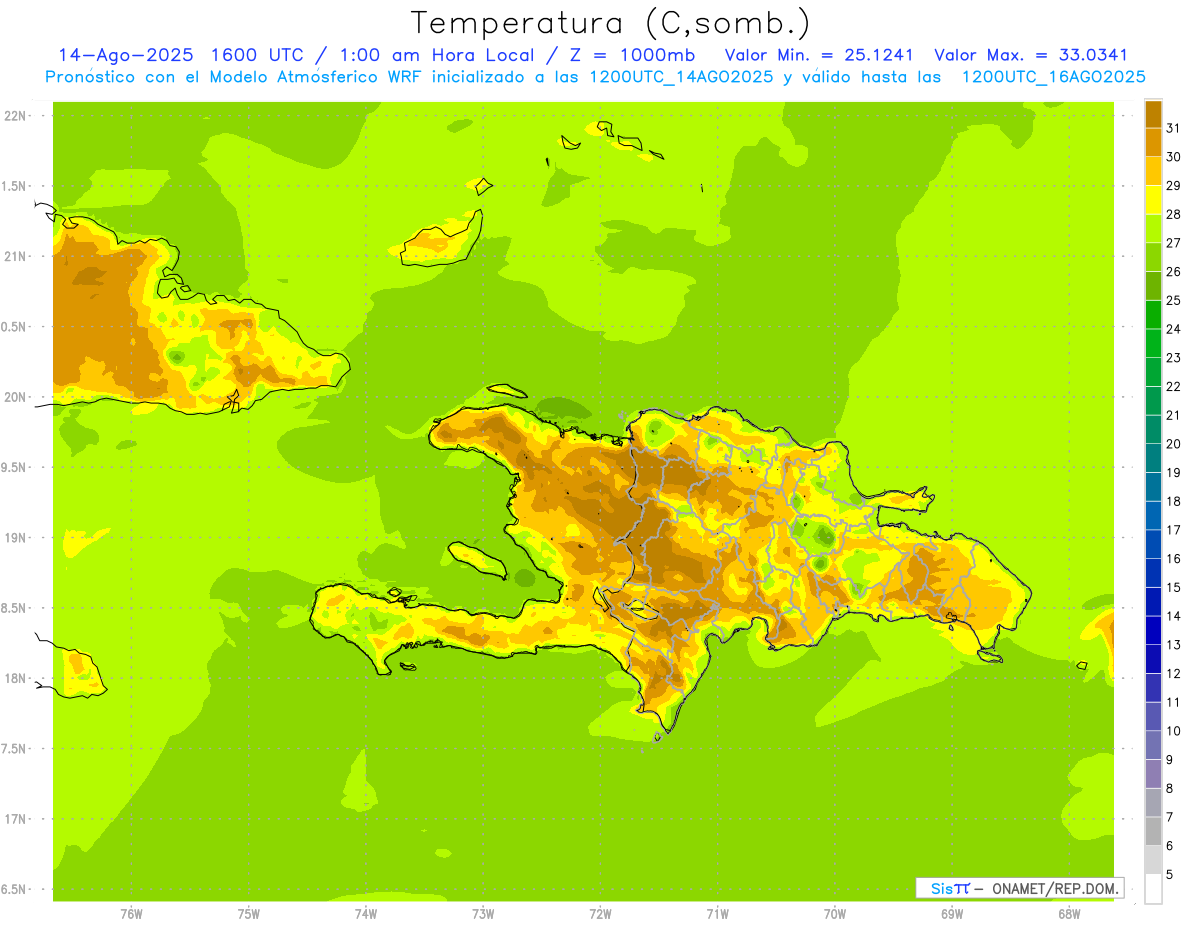Click the "74W" longitude label
Viewport: 1200px width, 927px height.
click(366, 914)
